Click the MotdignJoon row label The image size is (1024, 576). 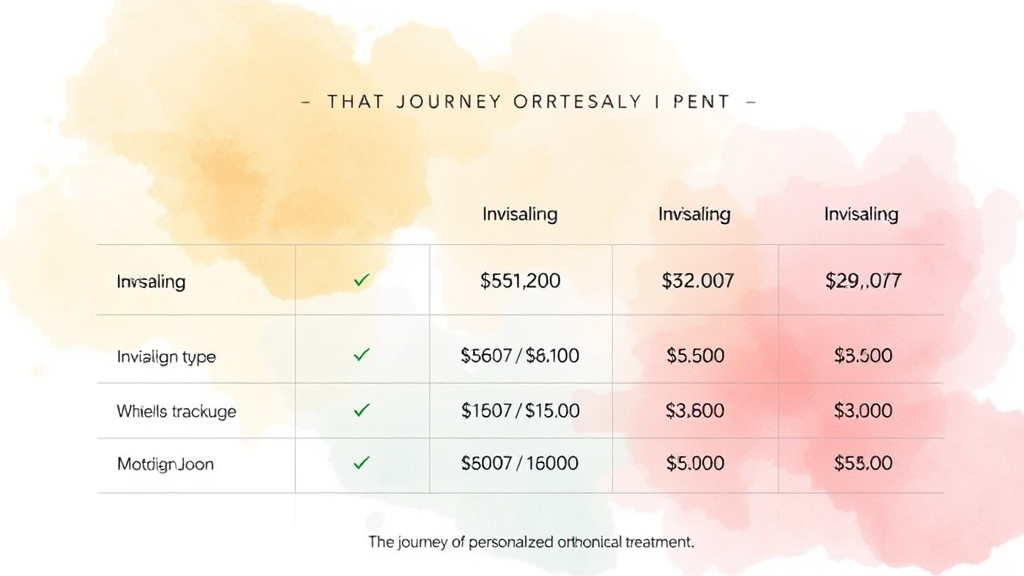click(x=165, y=464)
